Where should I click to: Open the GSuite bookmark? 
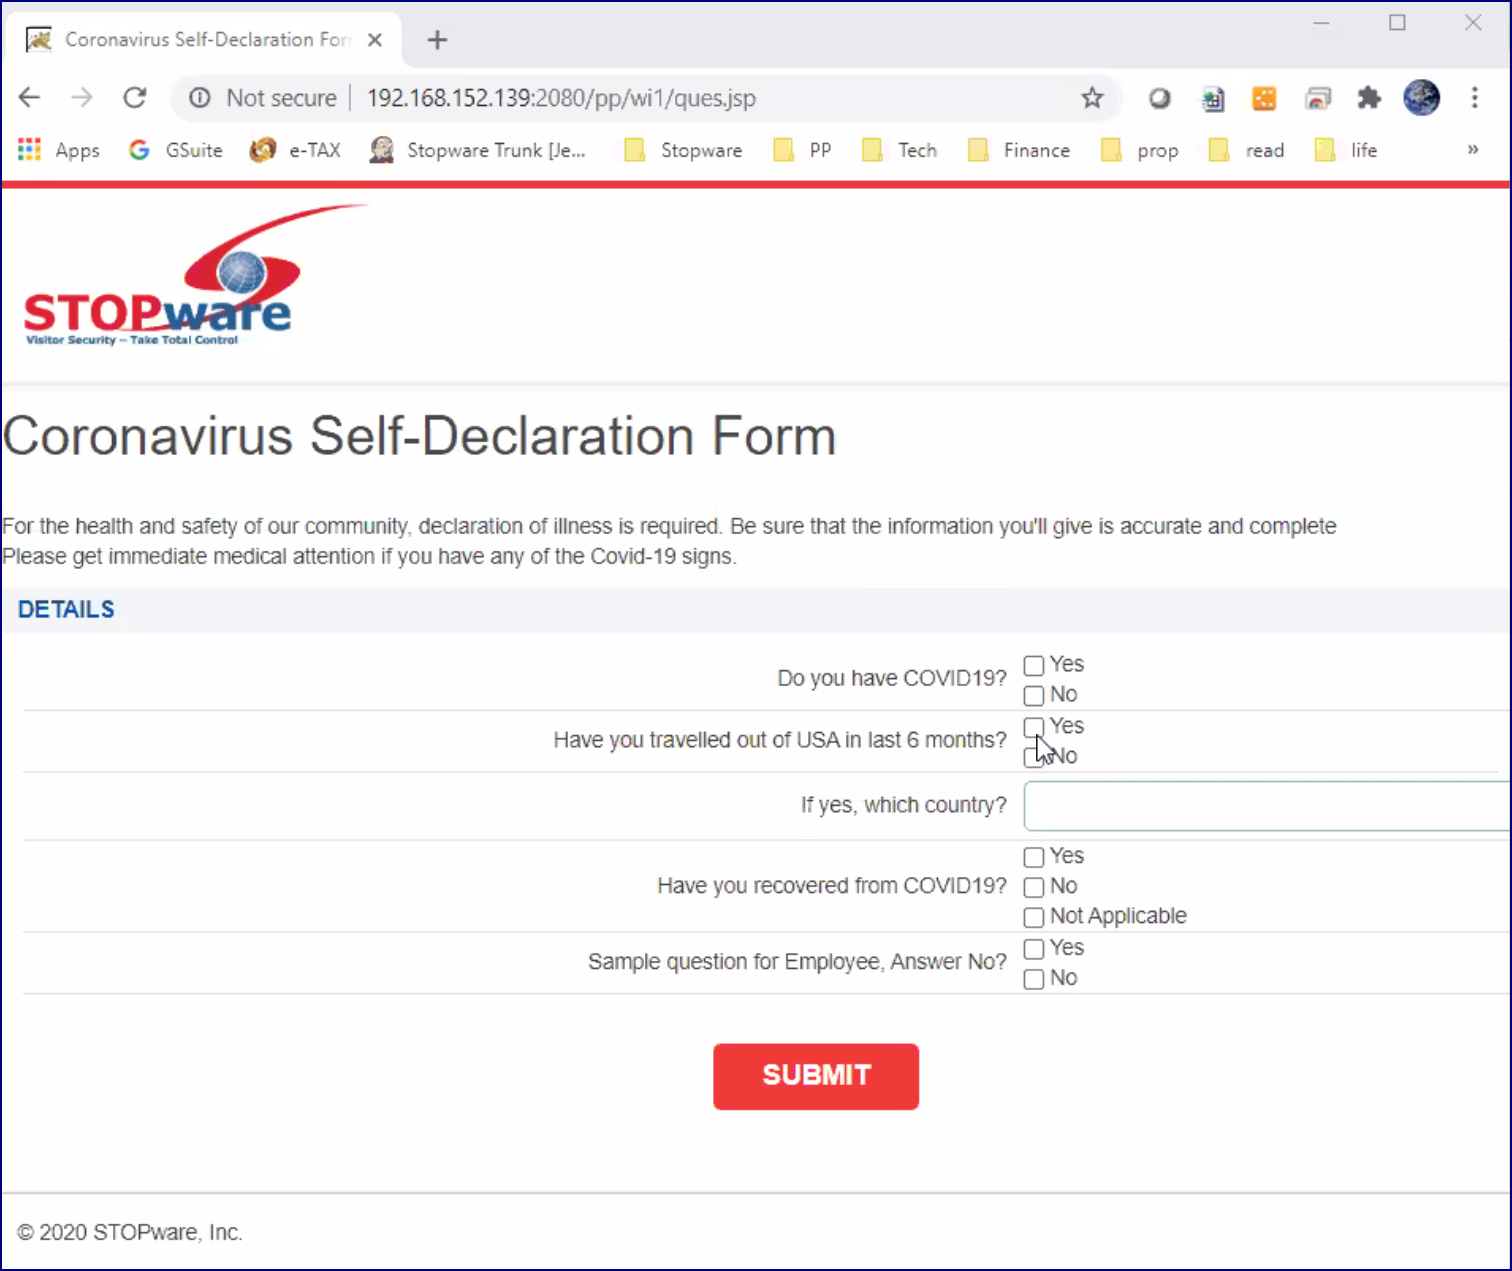(176, 150)
